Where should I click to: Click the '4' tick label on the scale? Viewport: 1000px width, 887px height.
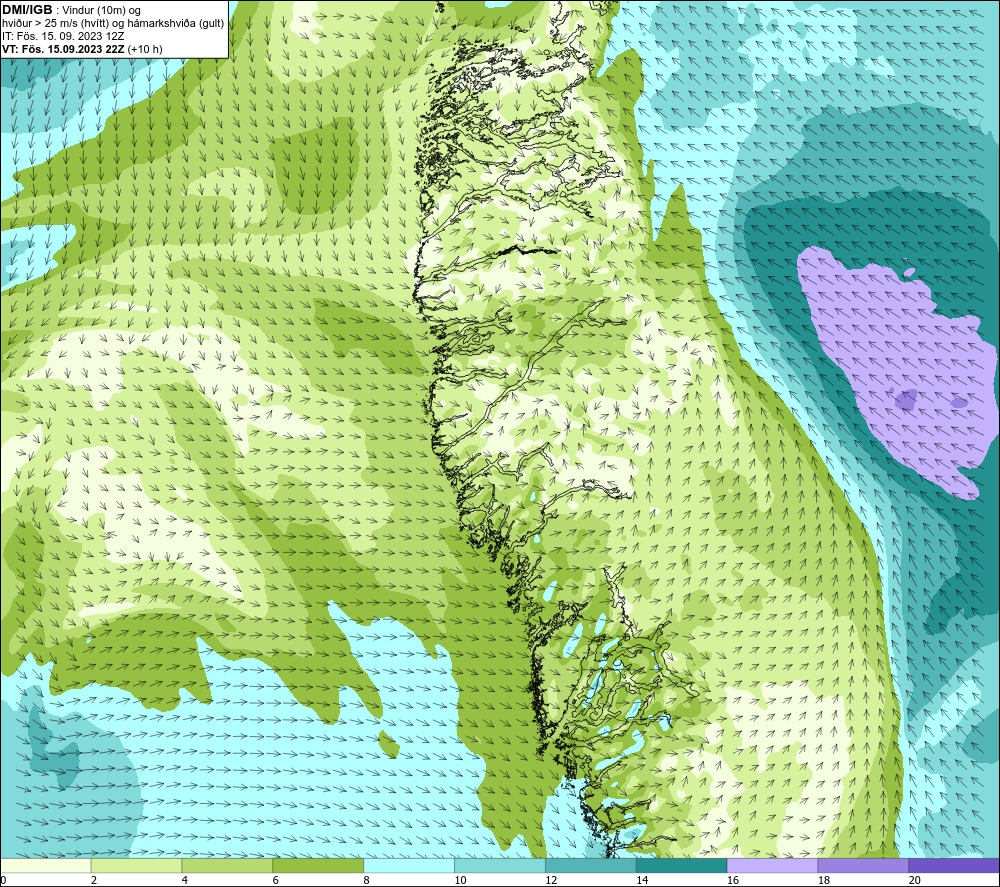click(184, 880)
